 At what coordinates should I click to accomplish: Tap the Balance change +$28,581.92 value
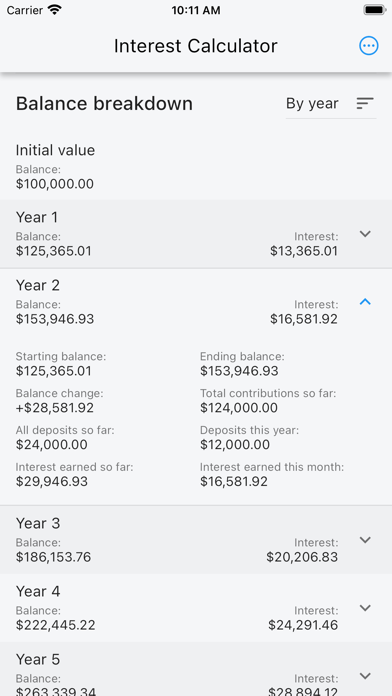point(55,408)
